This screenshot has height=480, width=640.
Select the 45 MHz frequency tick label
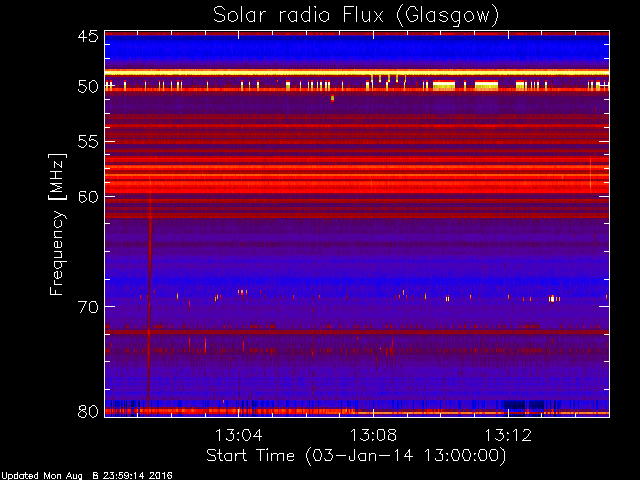[x=87, y=37]
